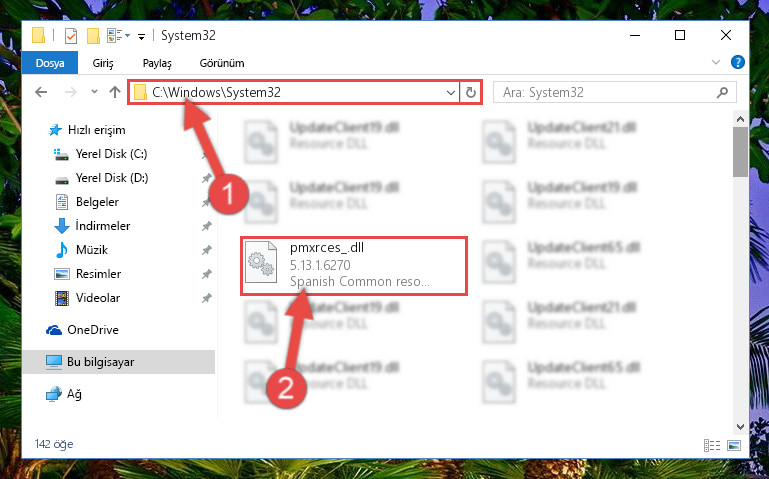Open Customize Quick Access Toolbar dropdown
Viewport: 769px width, 479px height.
coord(141,36)
